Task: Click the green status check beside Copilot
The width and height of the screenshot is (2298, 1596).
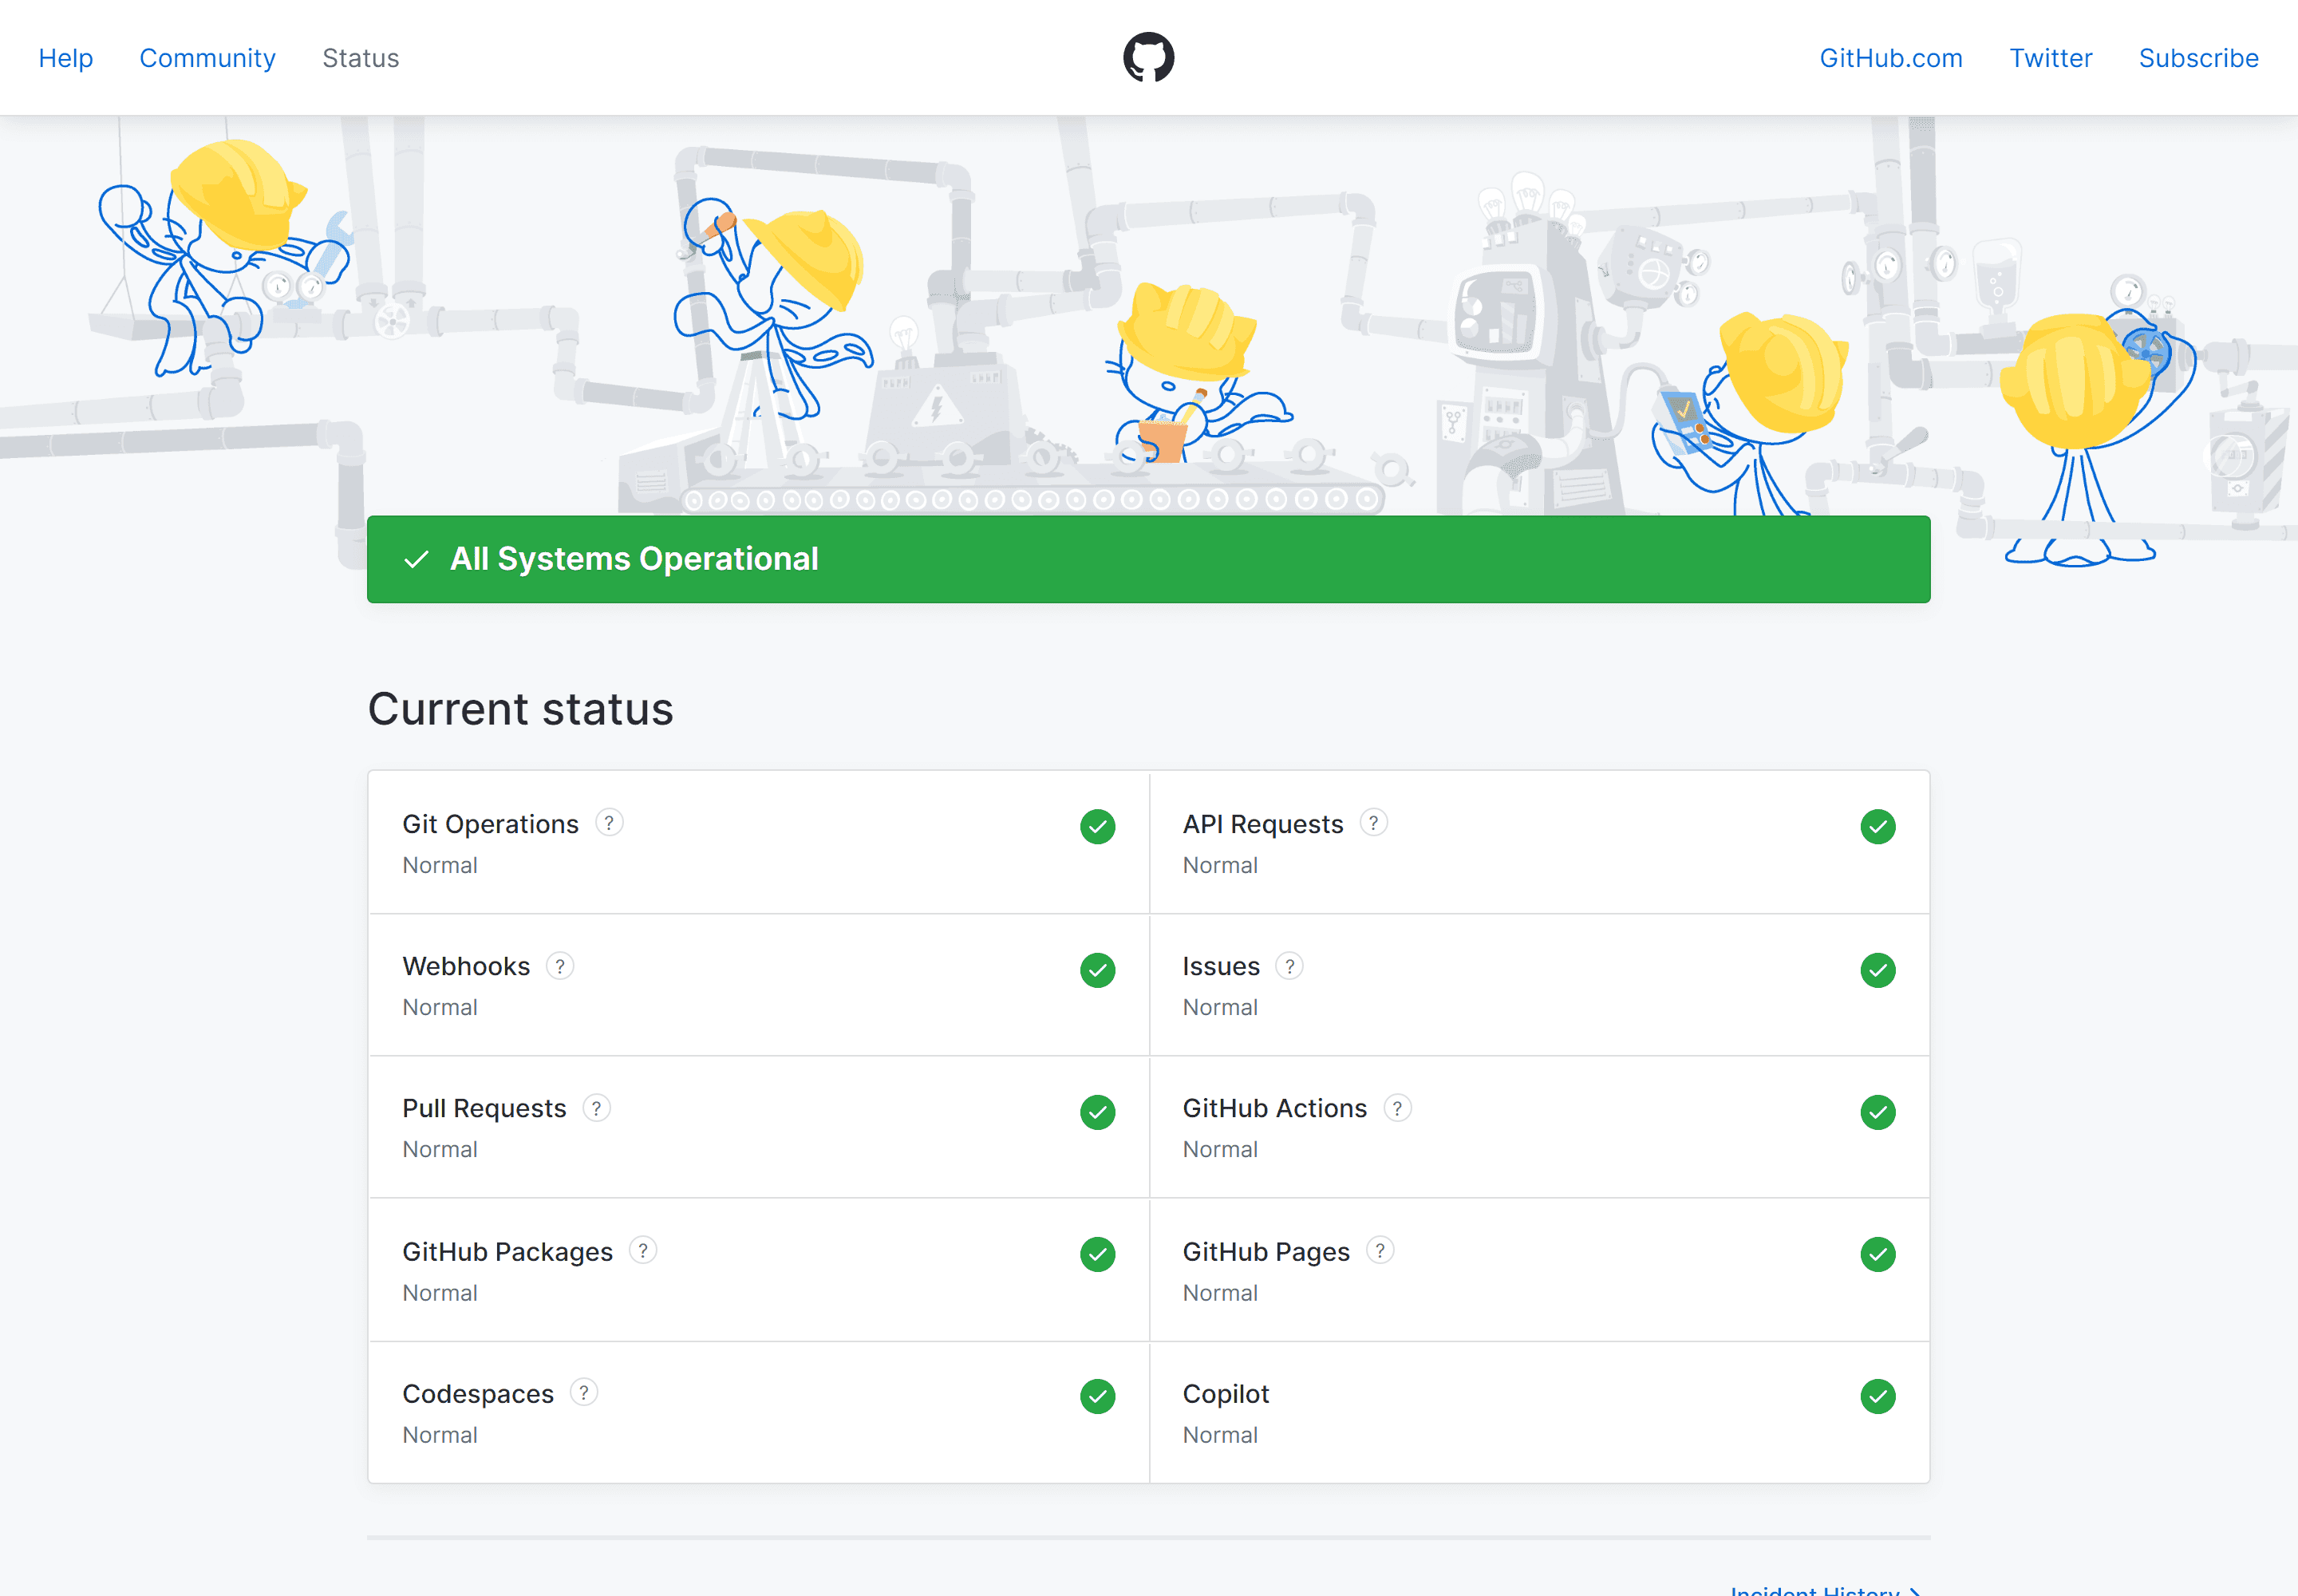Action: coord(1877,1397)
